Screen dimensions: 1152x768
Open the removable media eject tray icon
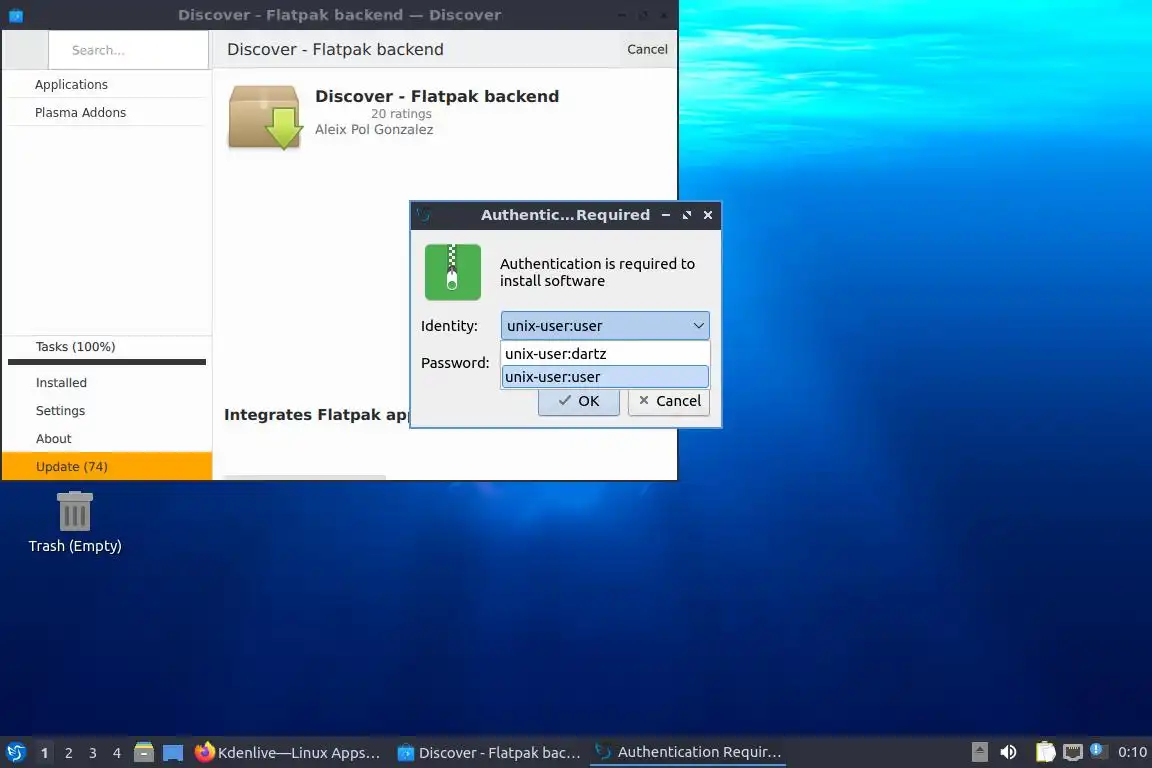point(979,752)
